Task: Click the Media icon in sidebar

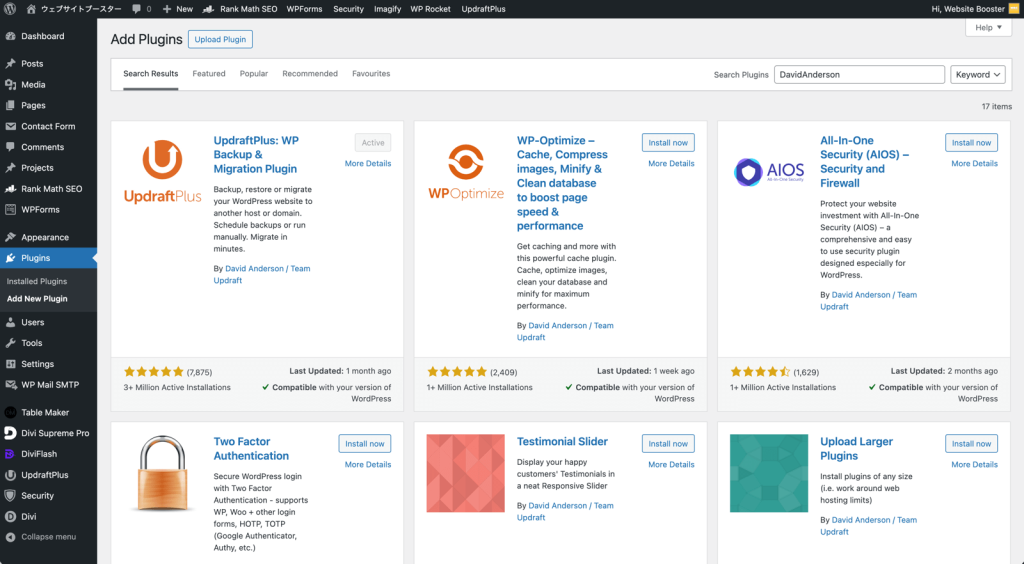Action: point(10,85)
